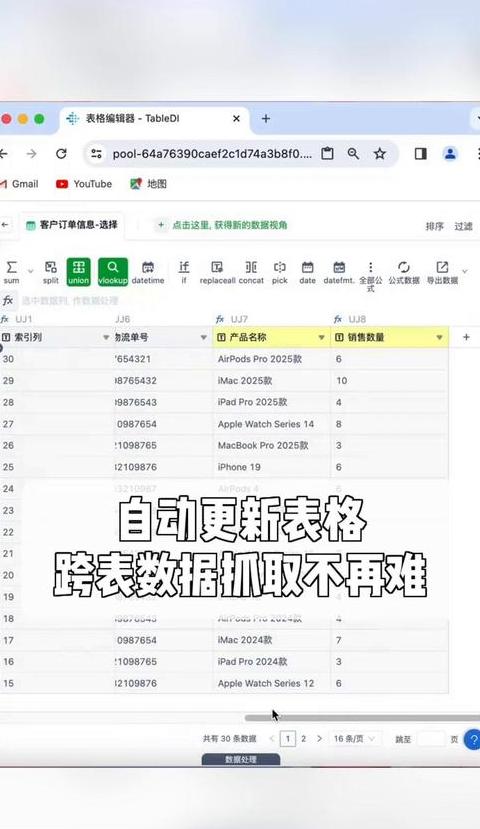Viewport: 480px width, 829px height.
Task: Select the sum formula tool
Action: [x=11, y=272]
